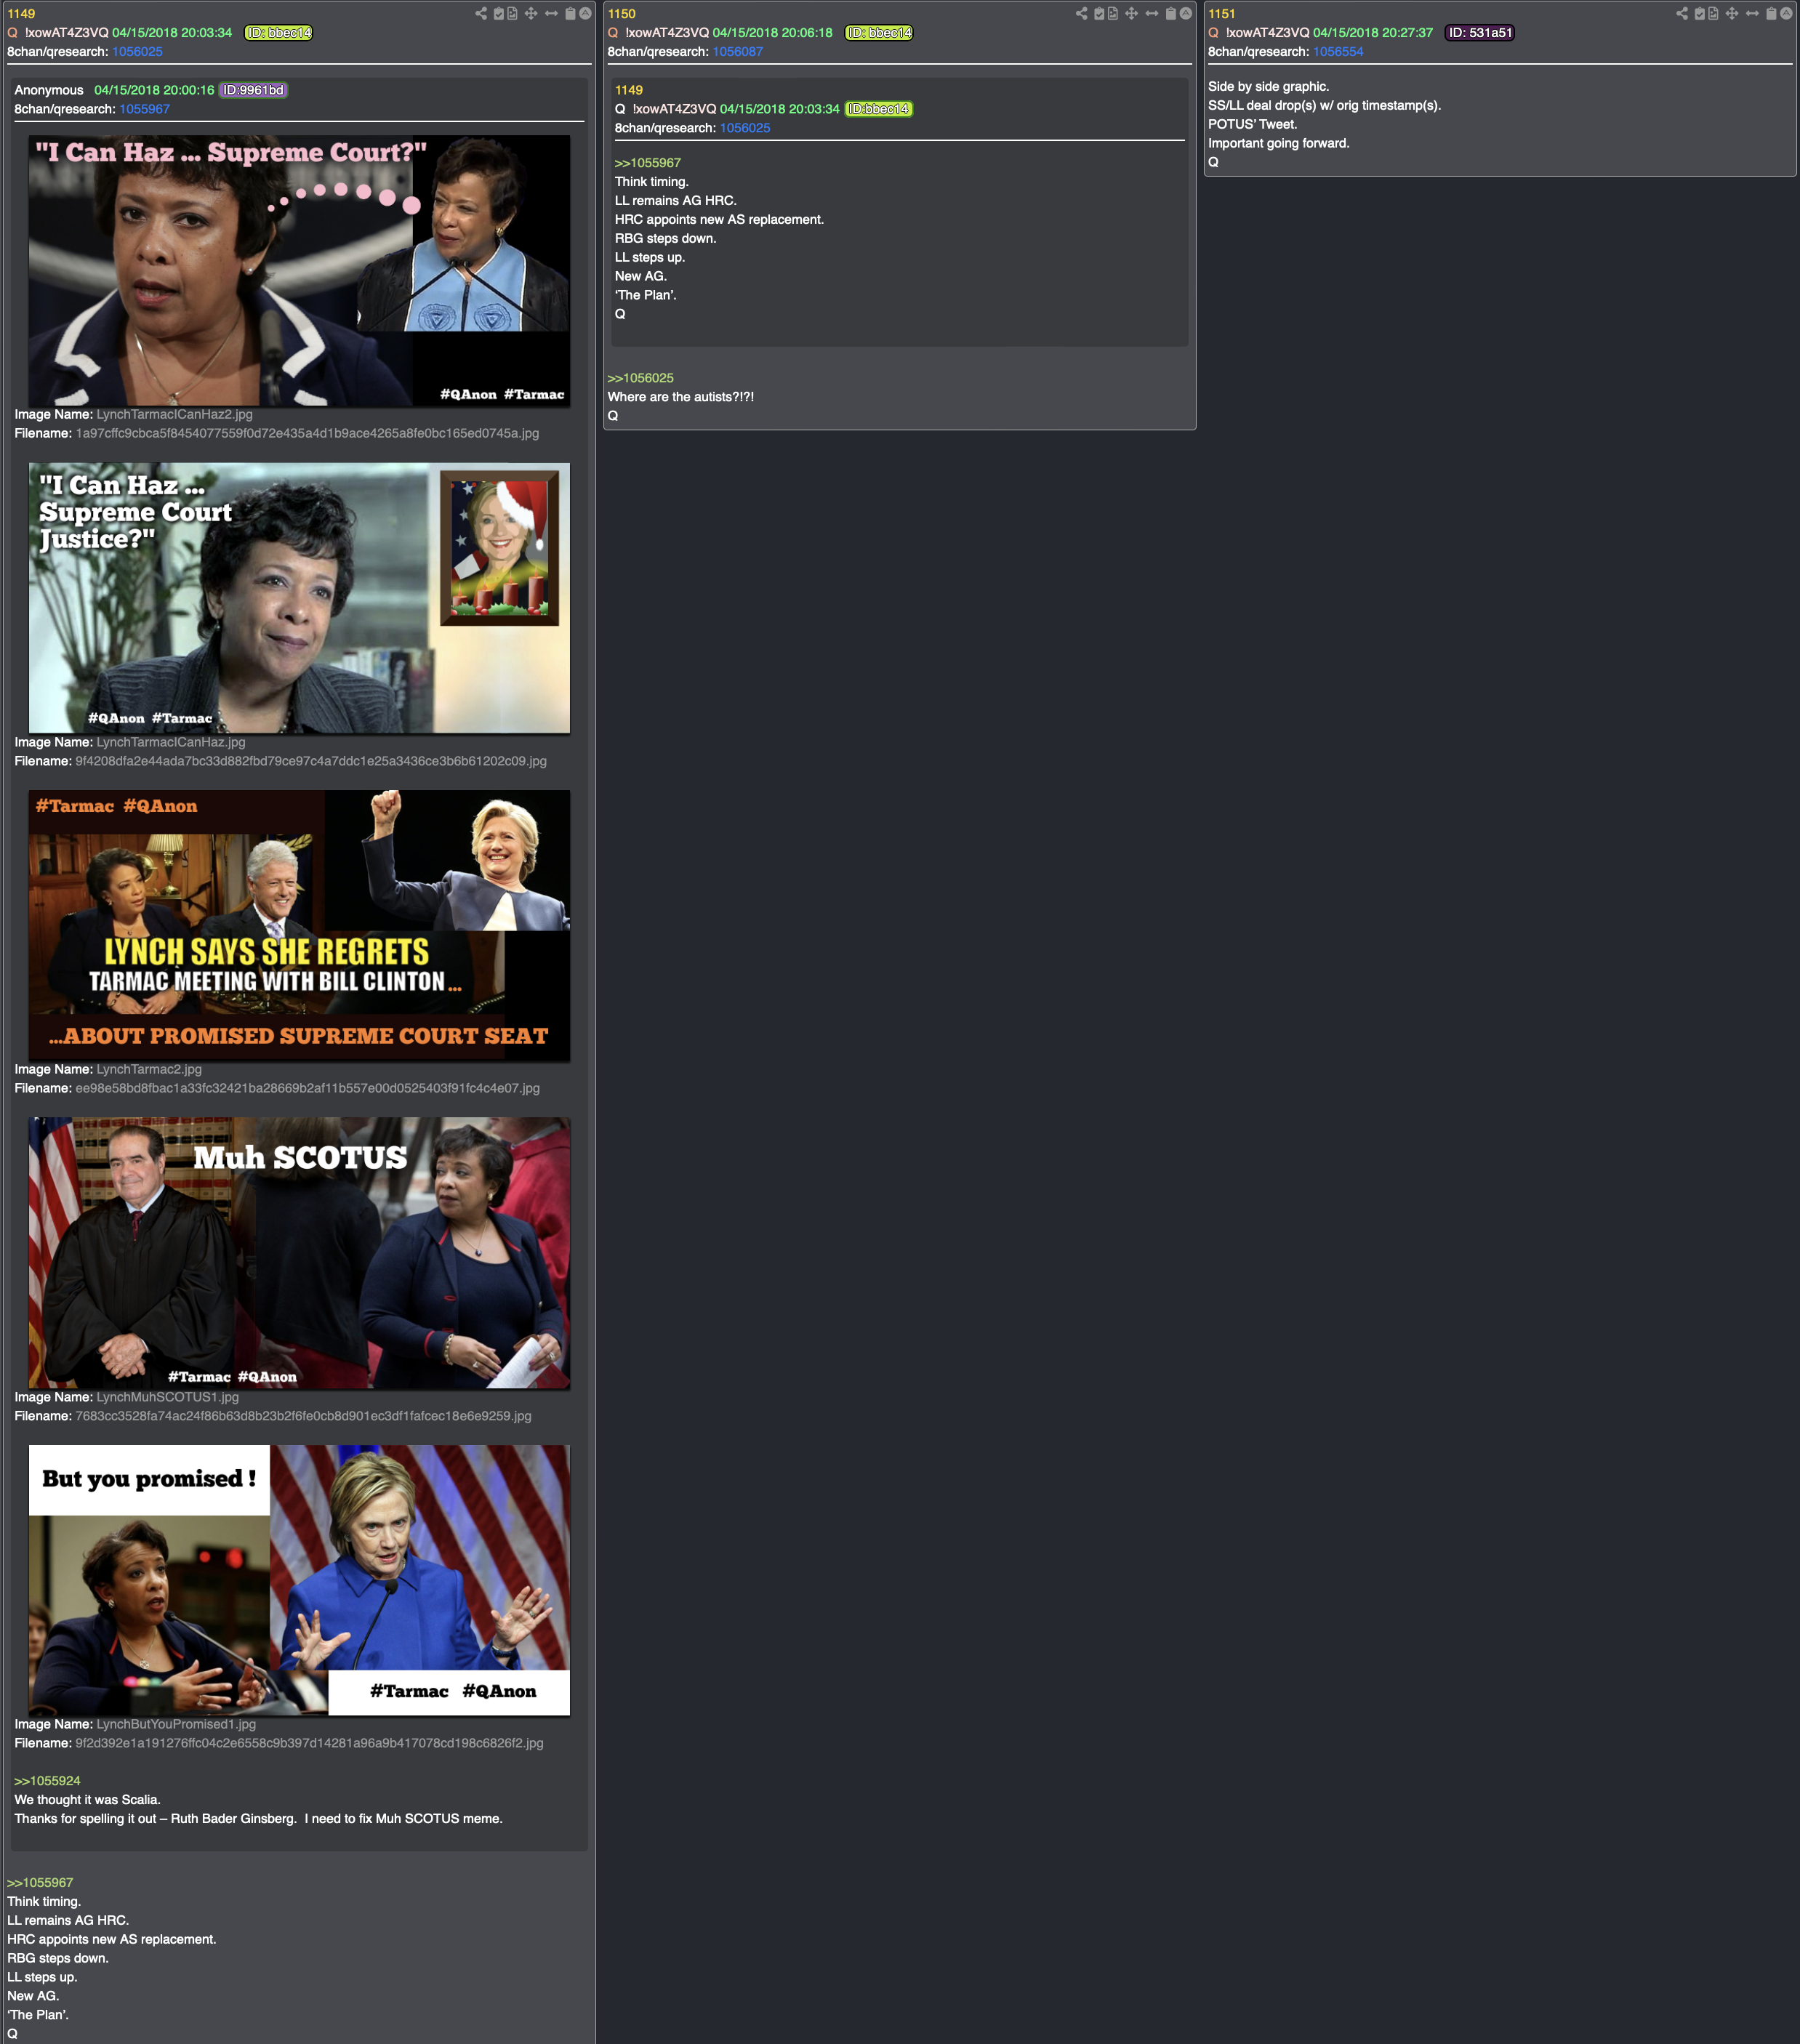Click post number 1151 in the header

tap(1222, 14)
